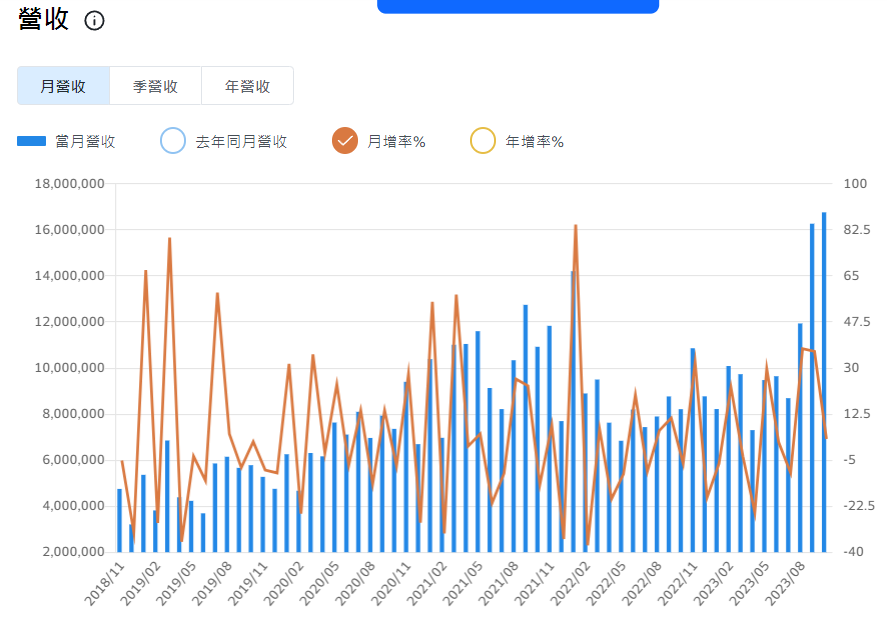887x620 pixels.
Task: Uncheck the orange 月增率% checkbox
Action: point(345,141)
